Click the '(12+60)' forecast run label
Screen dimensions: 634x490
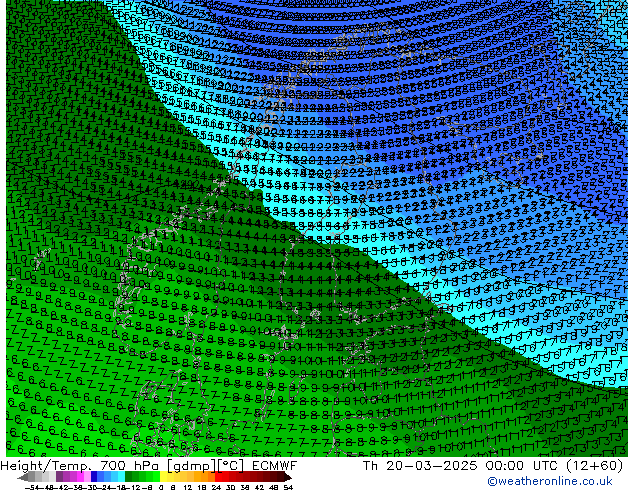(x=594, y=466)
